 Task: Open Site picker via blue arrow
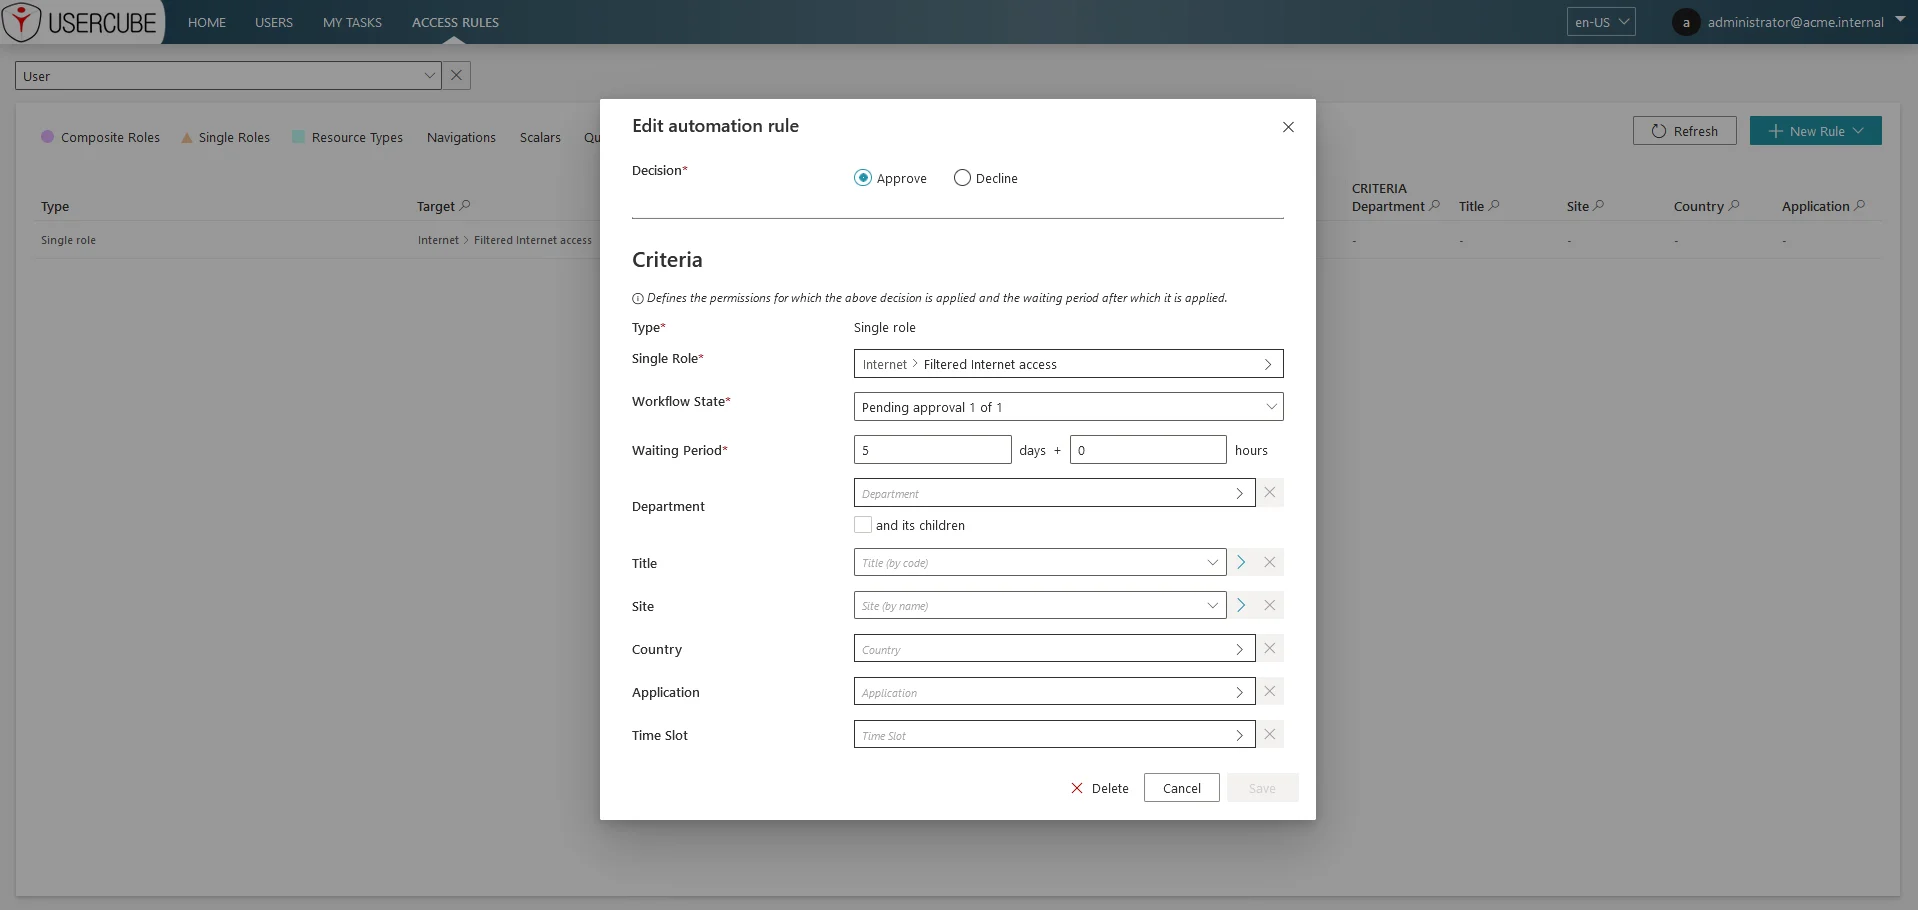[x=1241, y=606]
